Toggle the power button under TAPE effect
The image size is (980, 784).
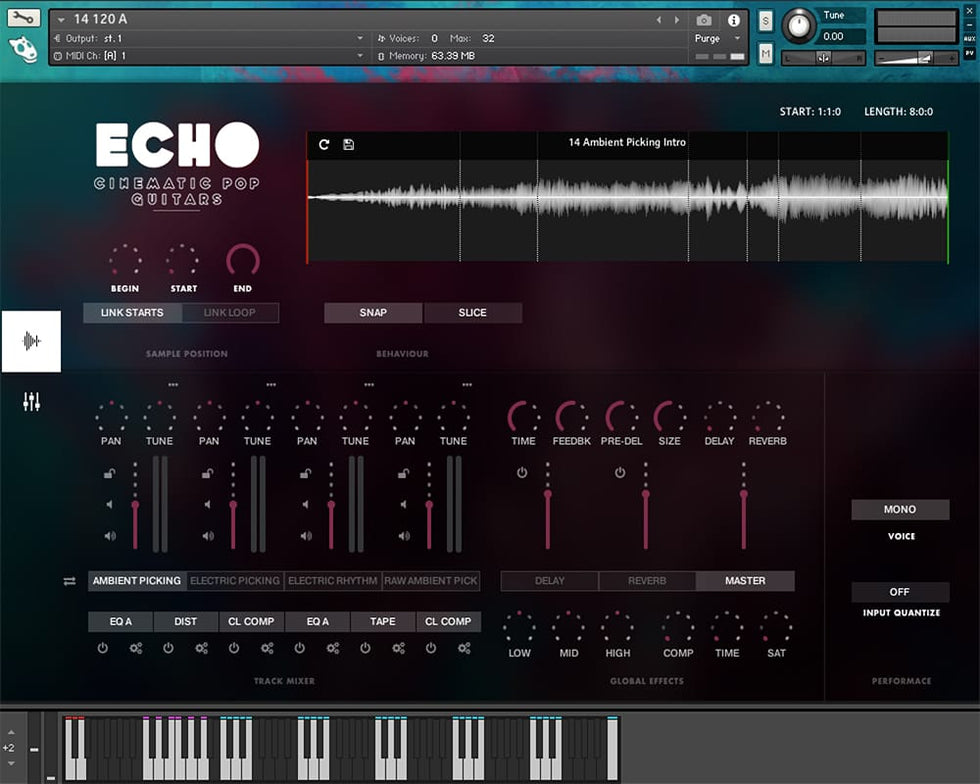(x=365, y=648)
